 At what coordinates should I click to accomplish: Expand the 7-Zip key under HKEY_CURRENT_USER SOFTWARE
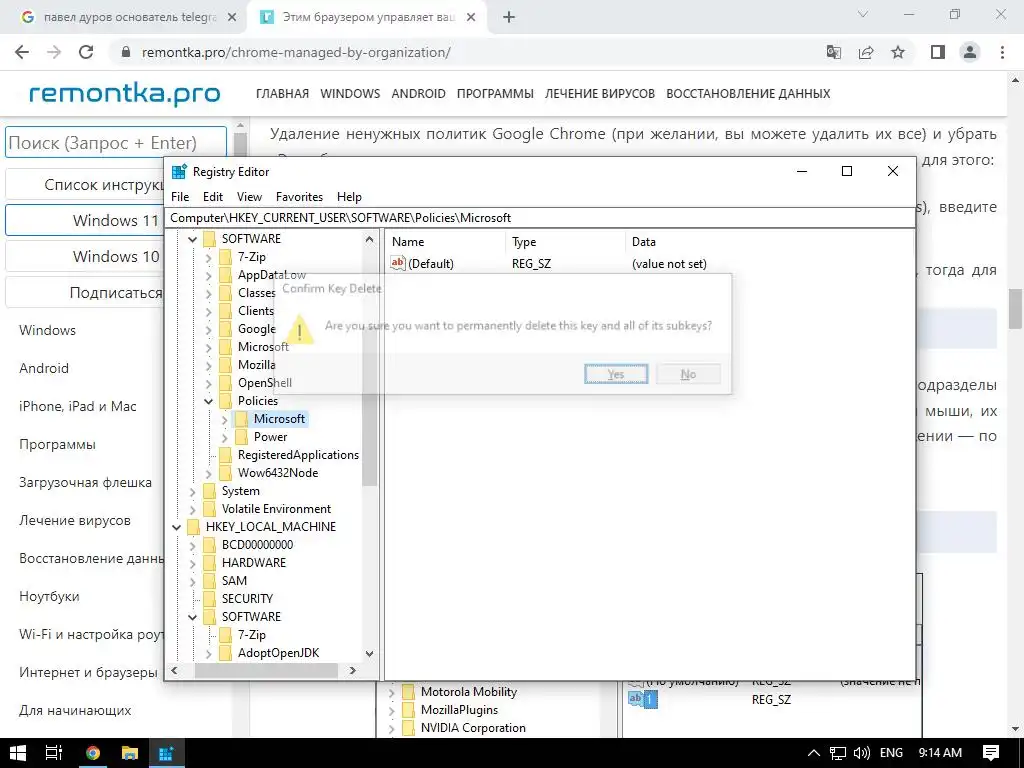coord(208,257)
